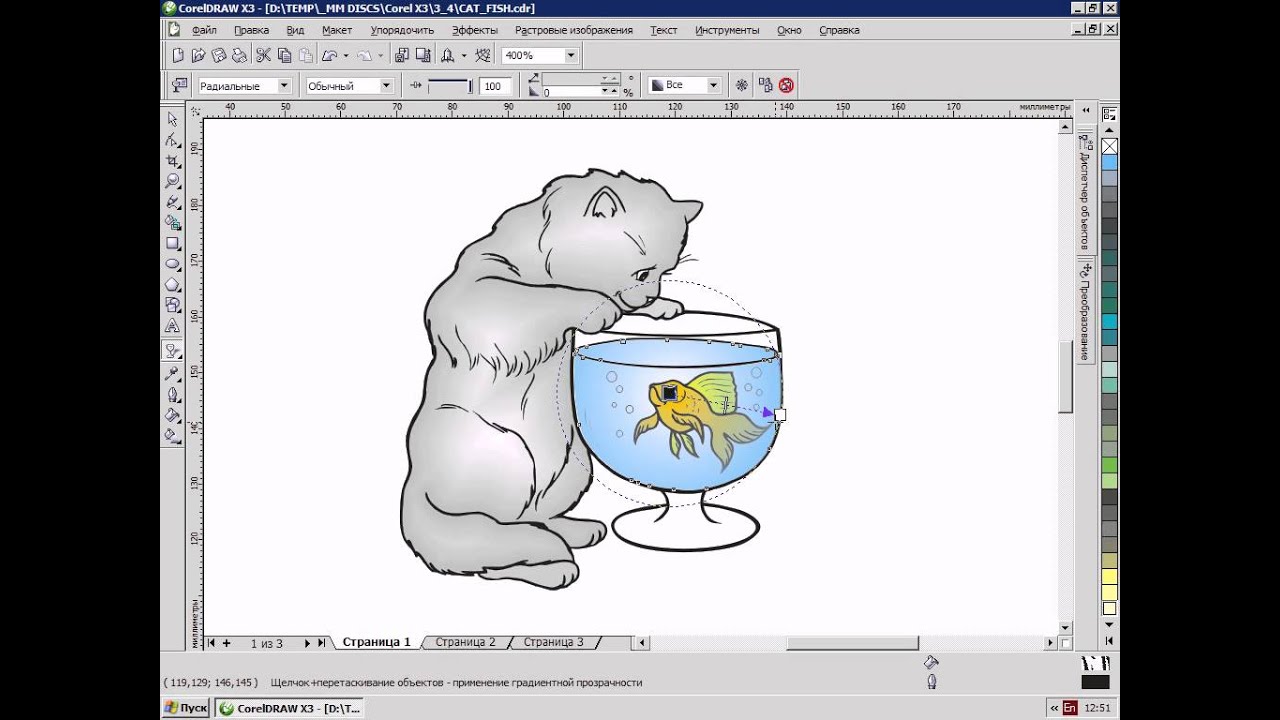Click the Clear transparency icon
The height and width of the screenshot is (720, 1280).
[x=786, y=86]
